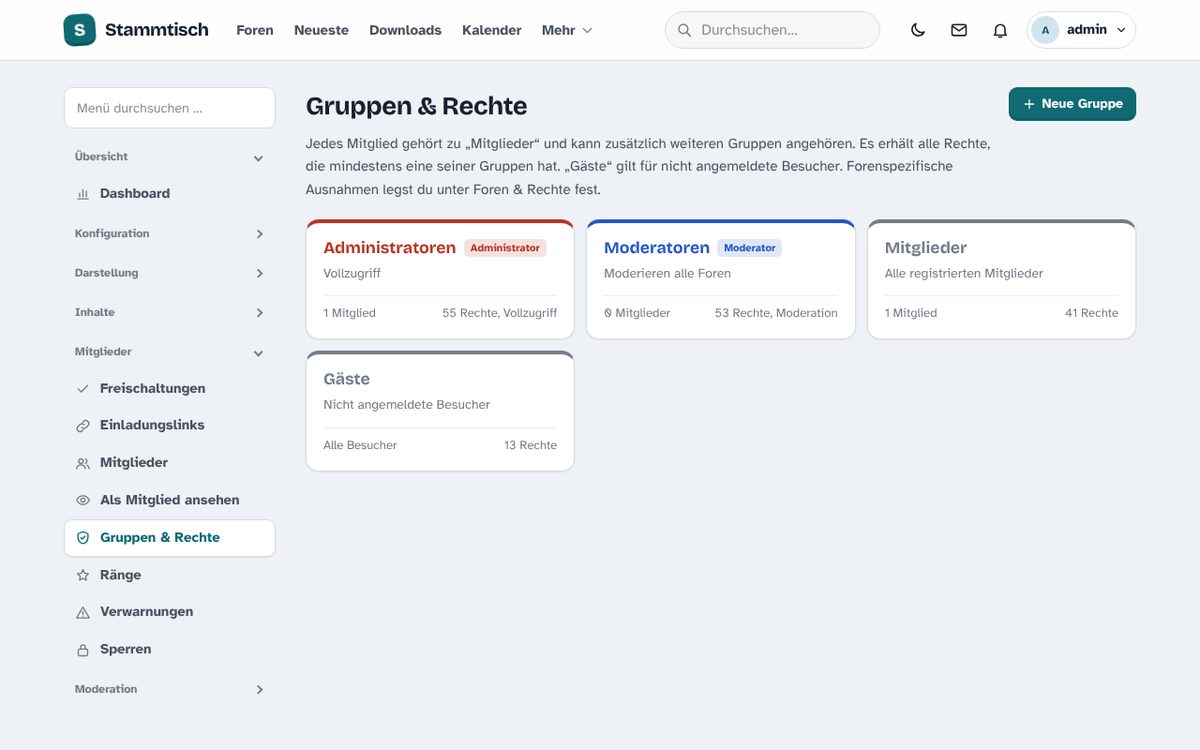This screenshot has height=750, width=1200.
Task: Open Kalender in the top navigation
Action: (x=492, y=30)
